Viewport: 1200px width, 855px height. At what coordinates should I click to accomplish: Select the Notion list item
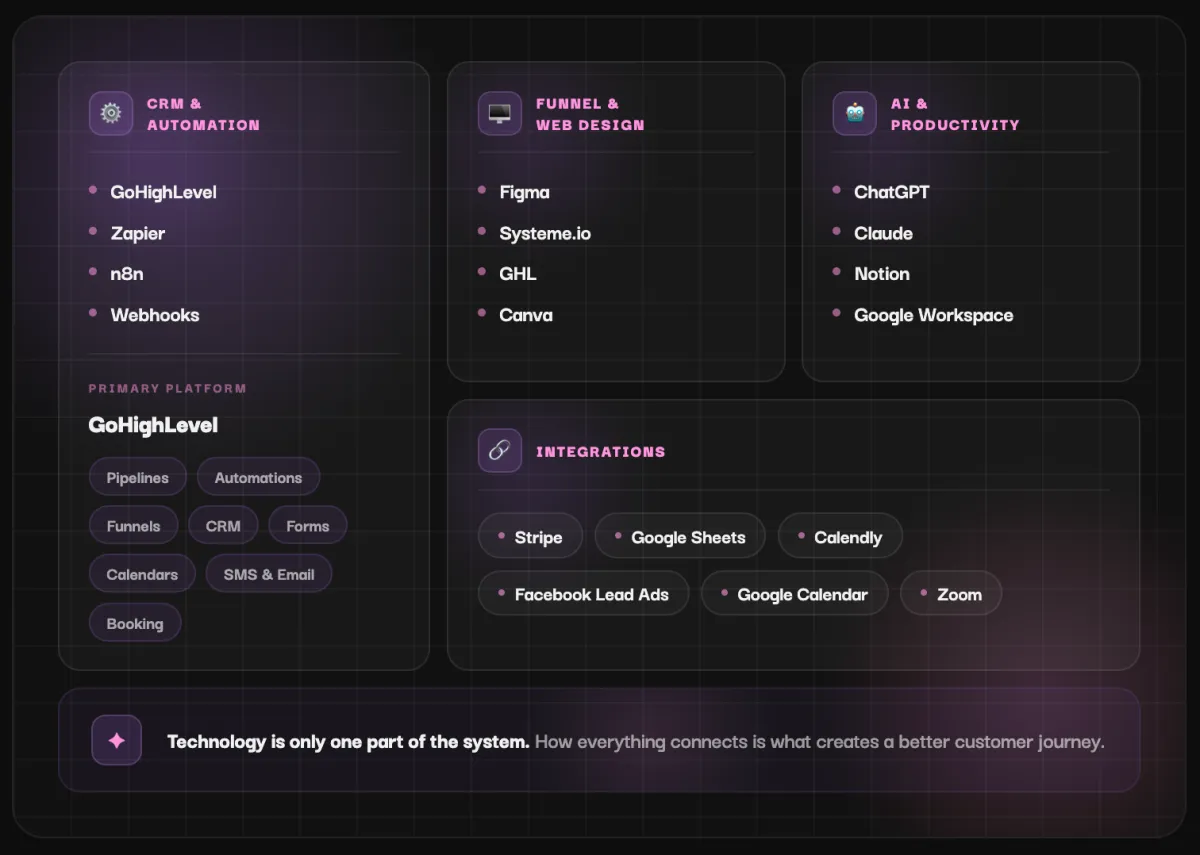pyautogui.click(x=882, y=274)
